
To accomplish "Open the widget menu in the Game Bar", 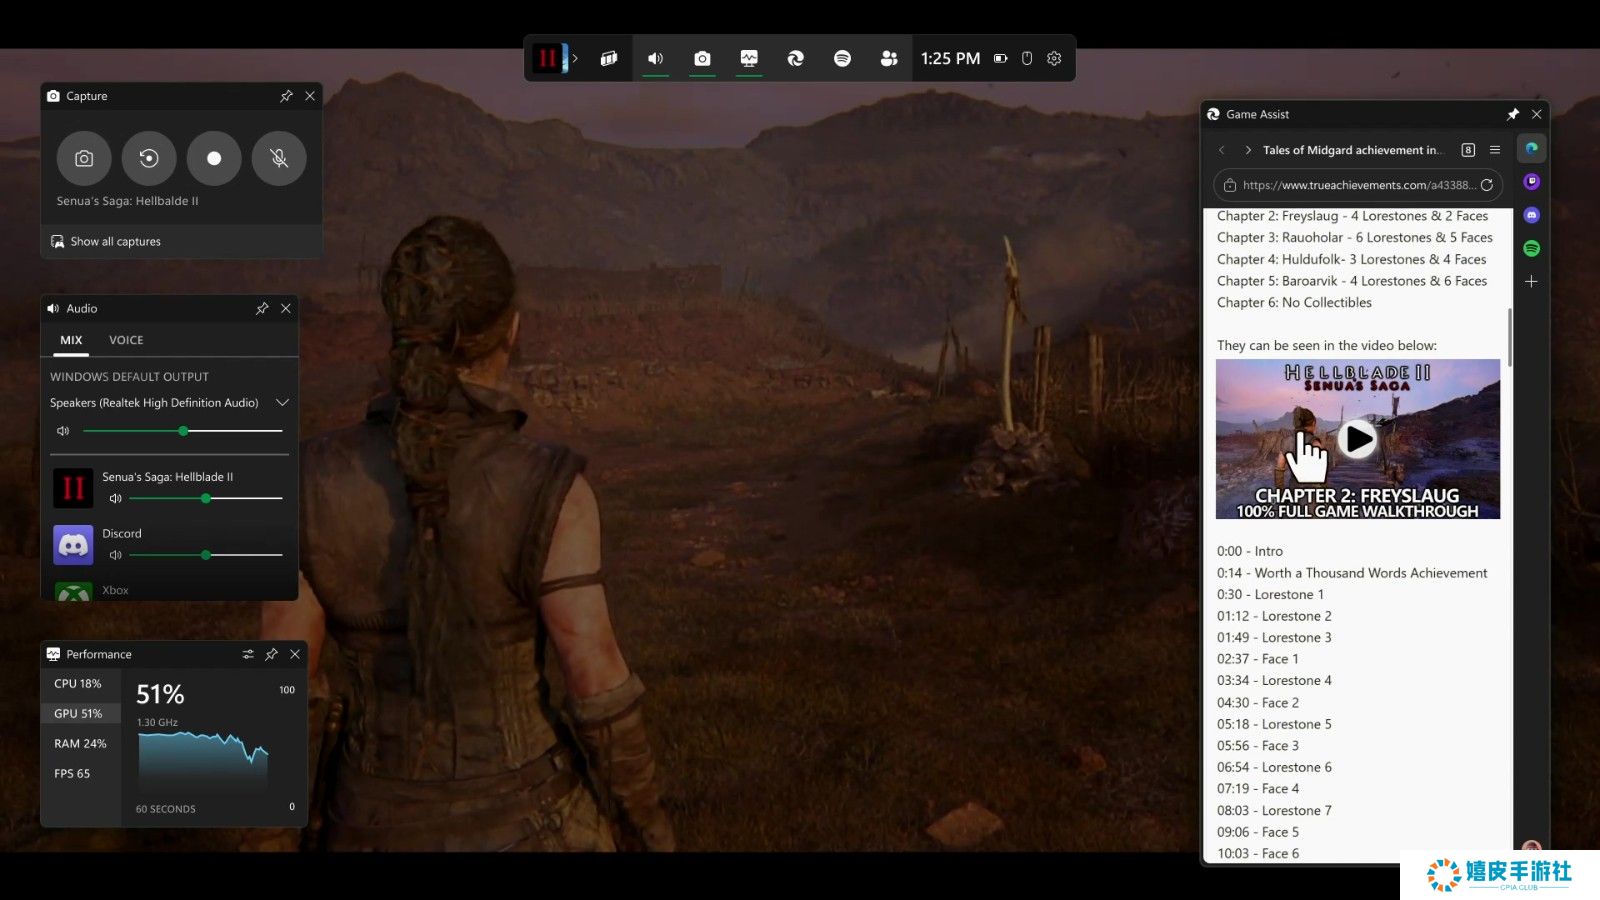I will tap(608, 59).
